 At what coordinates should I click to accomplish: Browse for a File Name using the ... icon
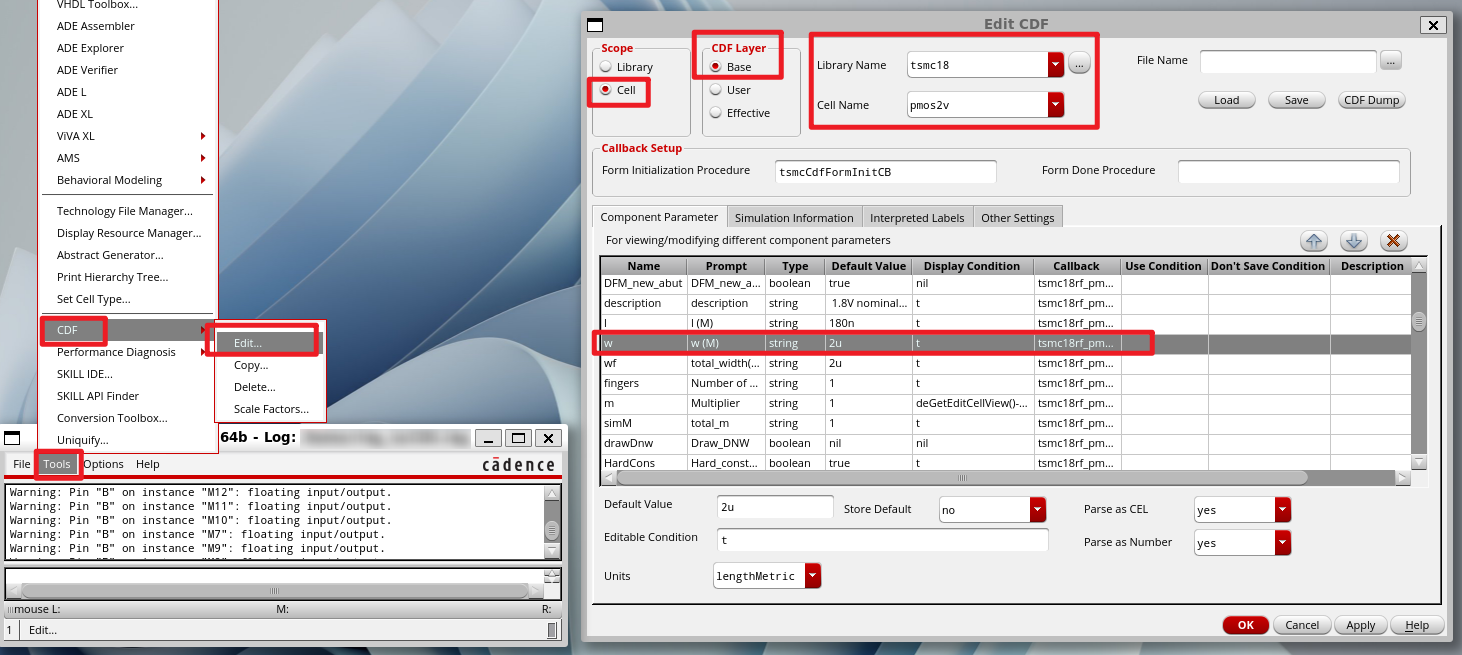[x=1390, y=60]
